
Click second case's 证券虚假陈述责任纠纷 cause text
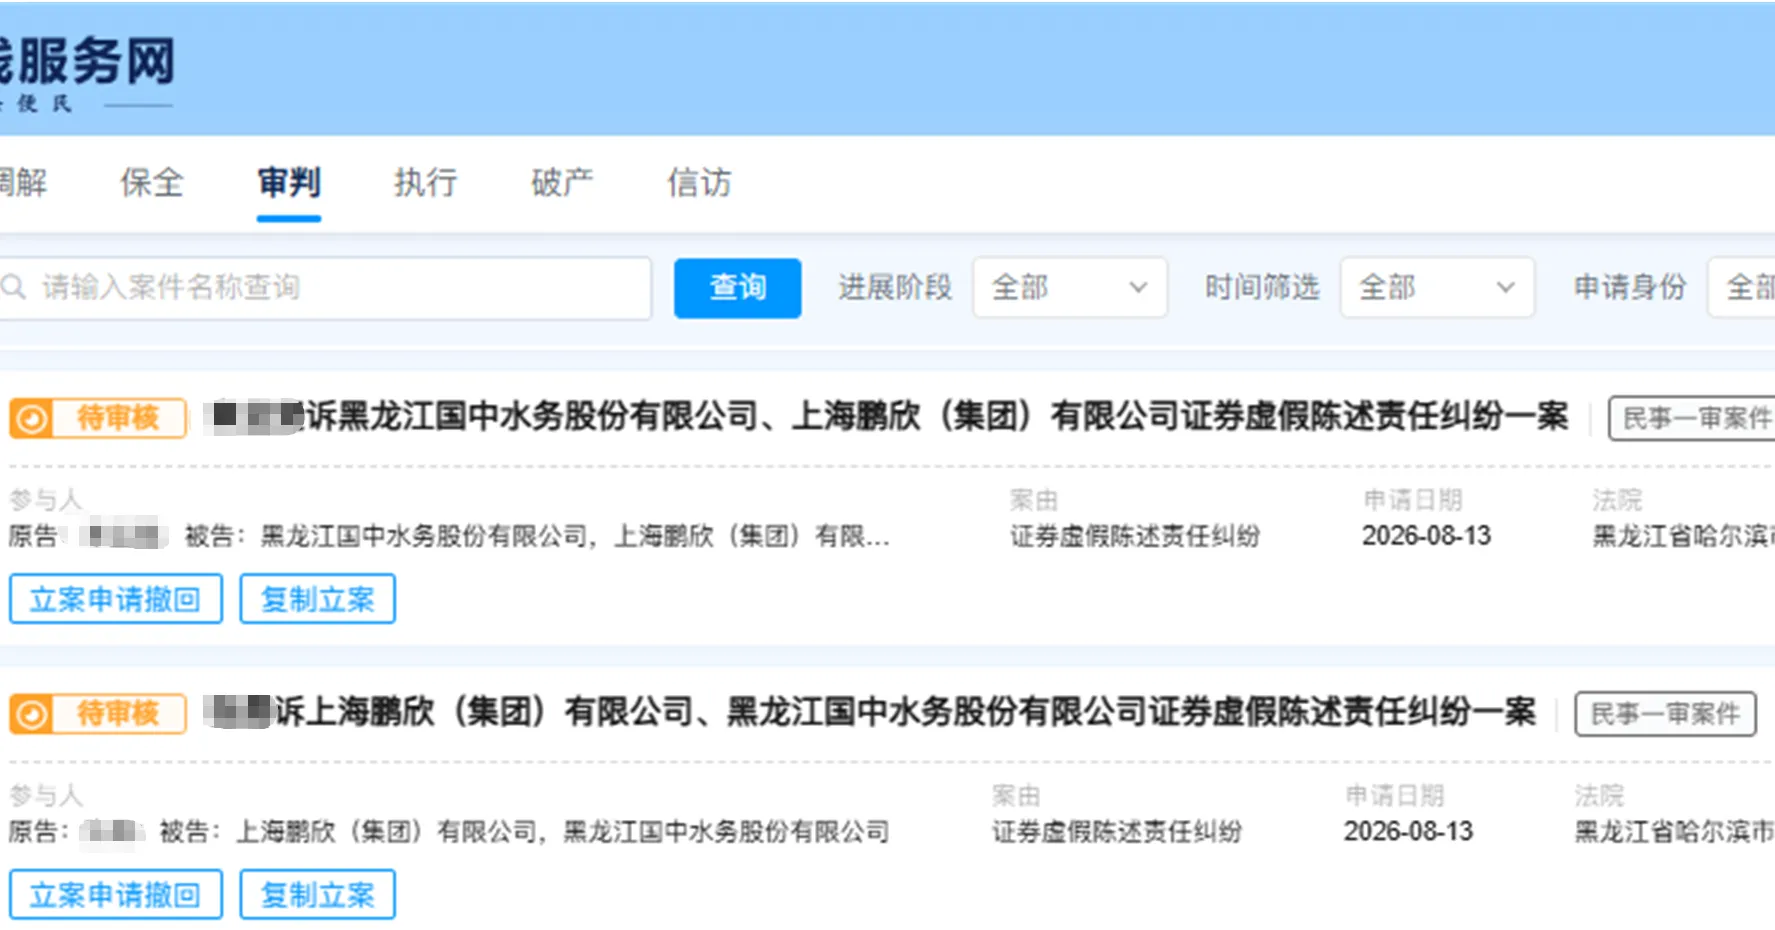click(x=1117, y=831)
